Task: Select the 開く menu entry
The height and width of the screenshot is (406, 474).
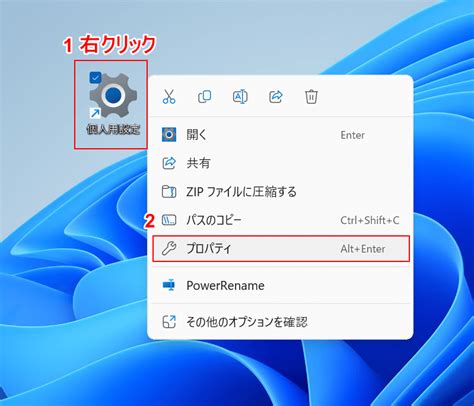Action: pyautogui.click(x=281, y=135)
